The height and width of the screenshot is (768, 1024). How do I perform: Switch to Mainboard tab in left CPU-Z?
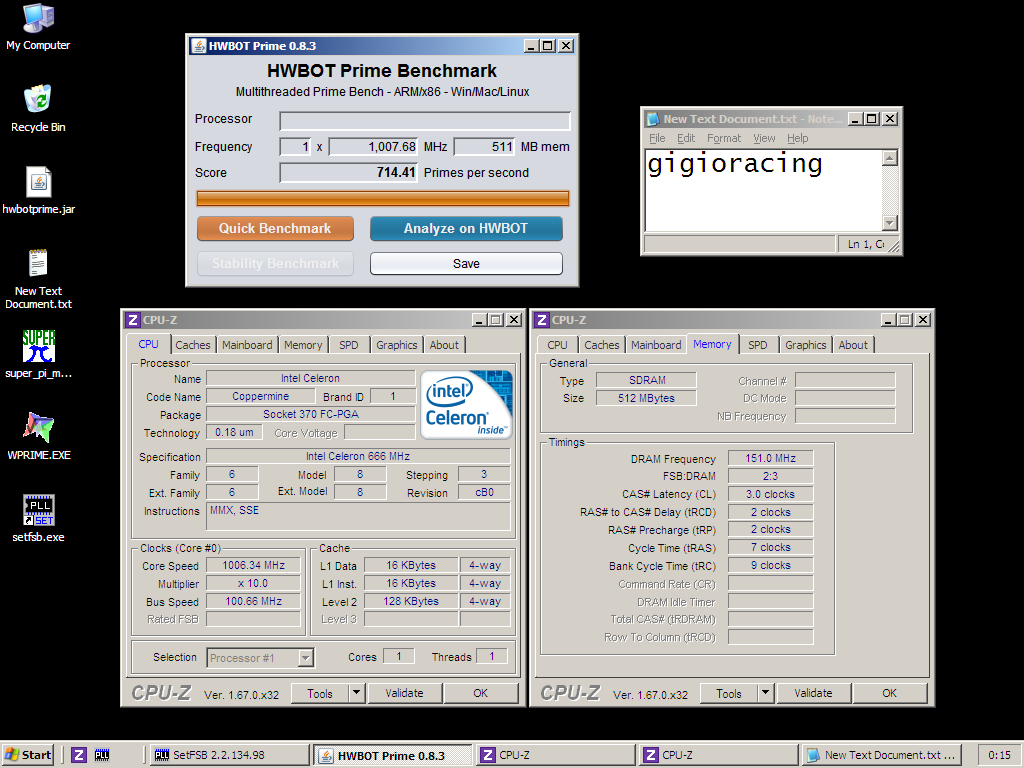[247, 345]
